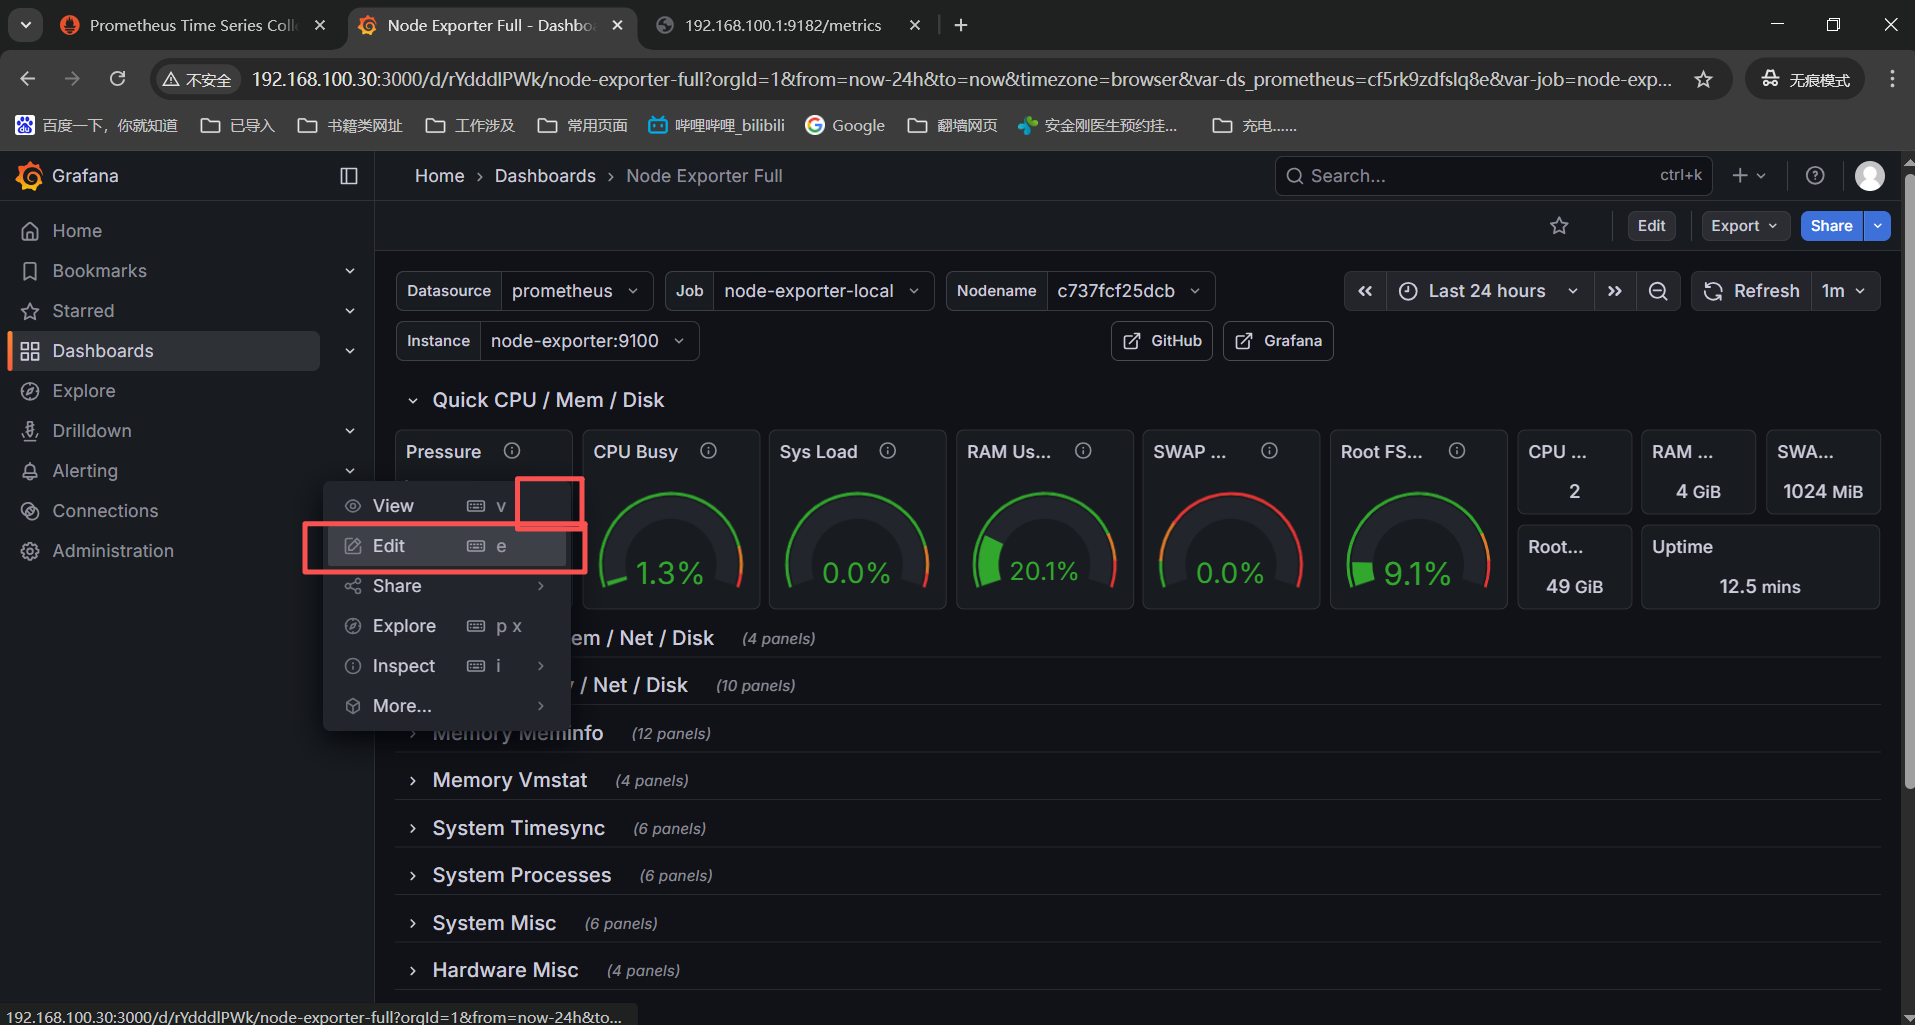Screen dimensions: 1915x1025
Task: Open Share submenu in panel menu
Action: 447,586
